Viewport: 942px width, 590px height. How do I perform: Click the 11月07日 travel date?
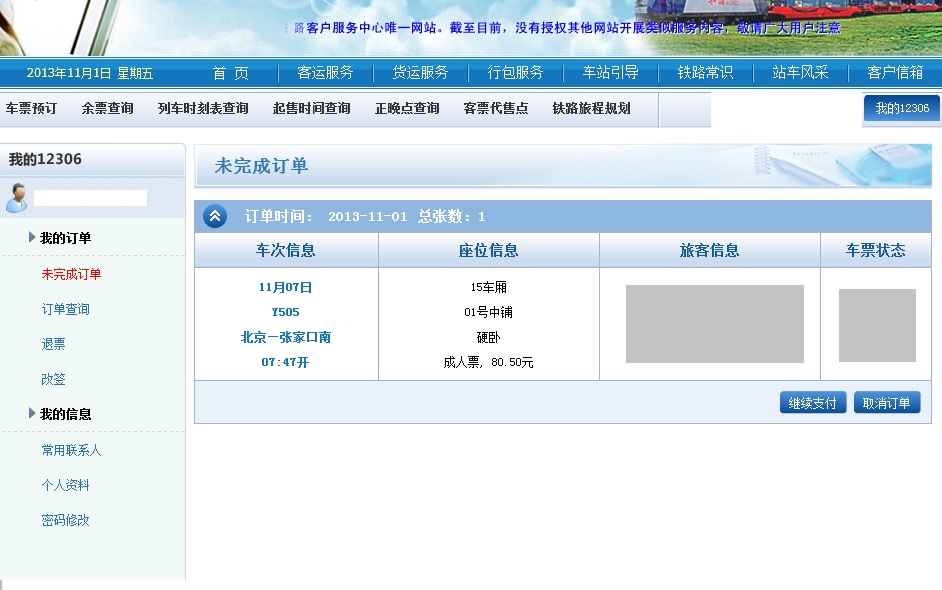coord(285,287)
